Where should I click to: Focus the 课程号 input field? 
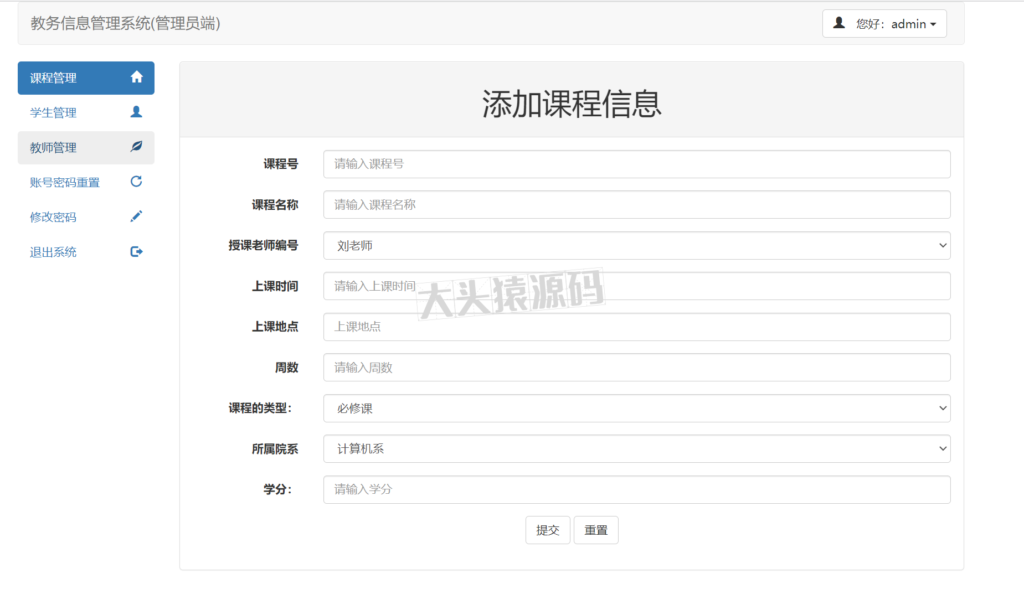point(637,164)
